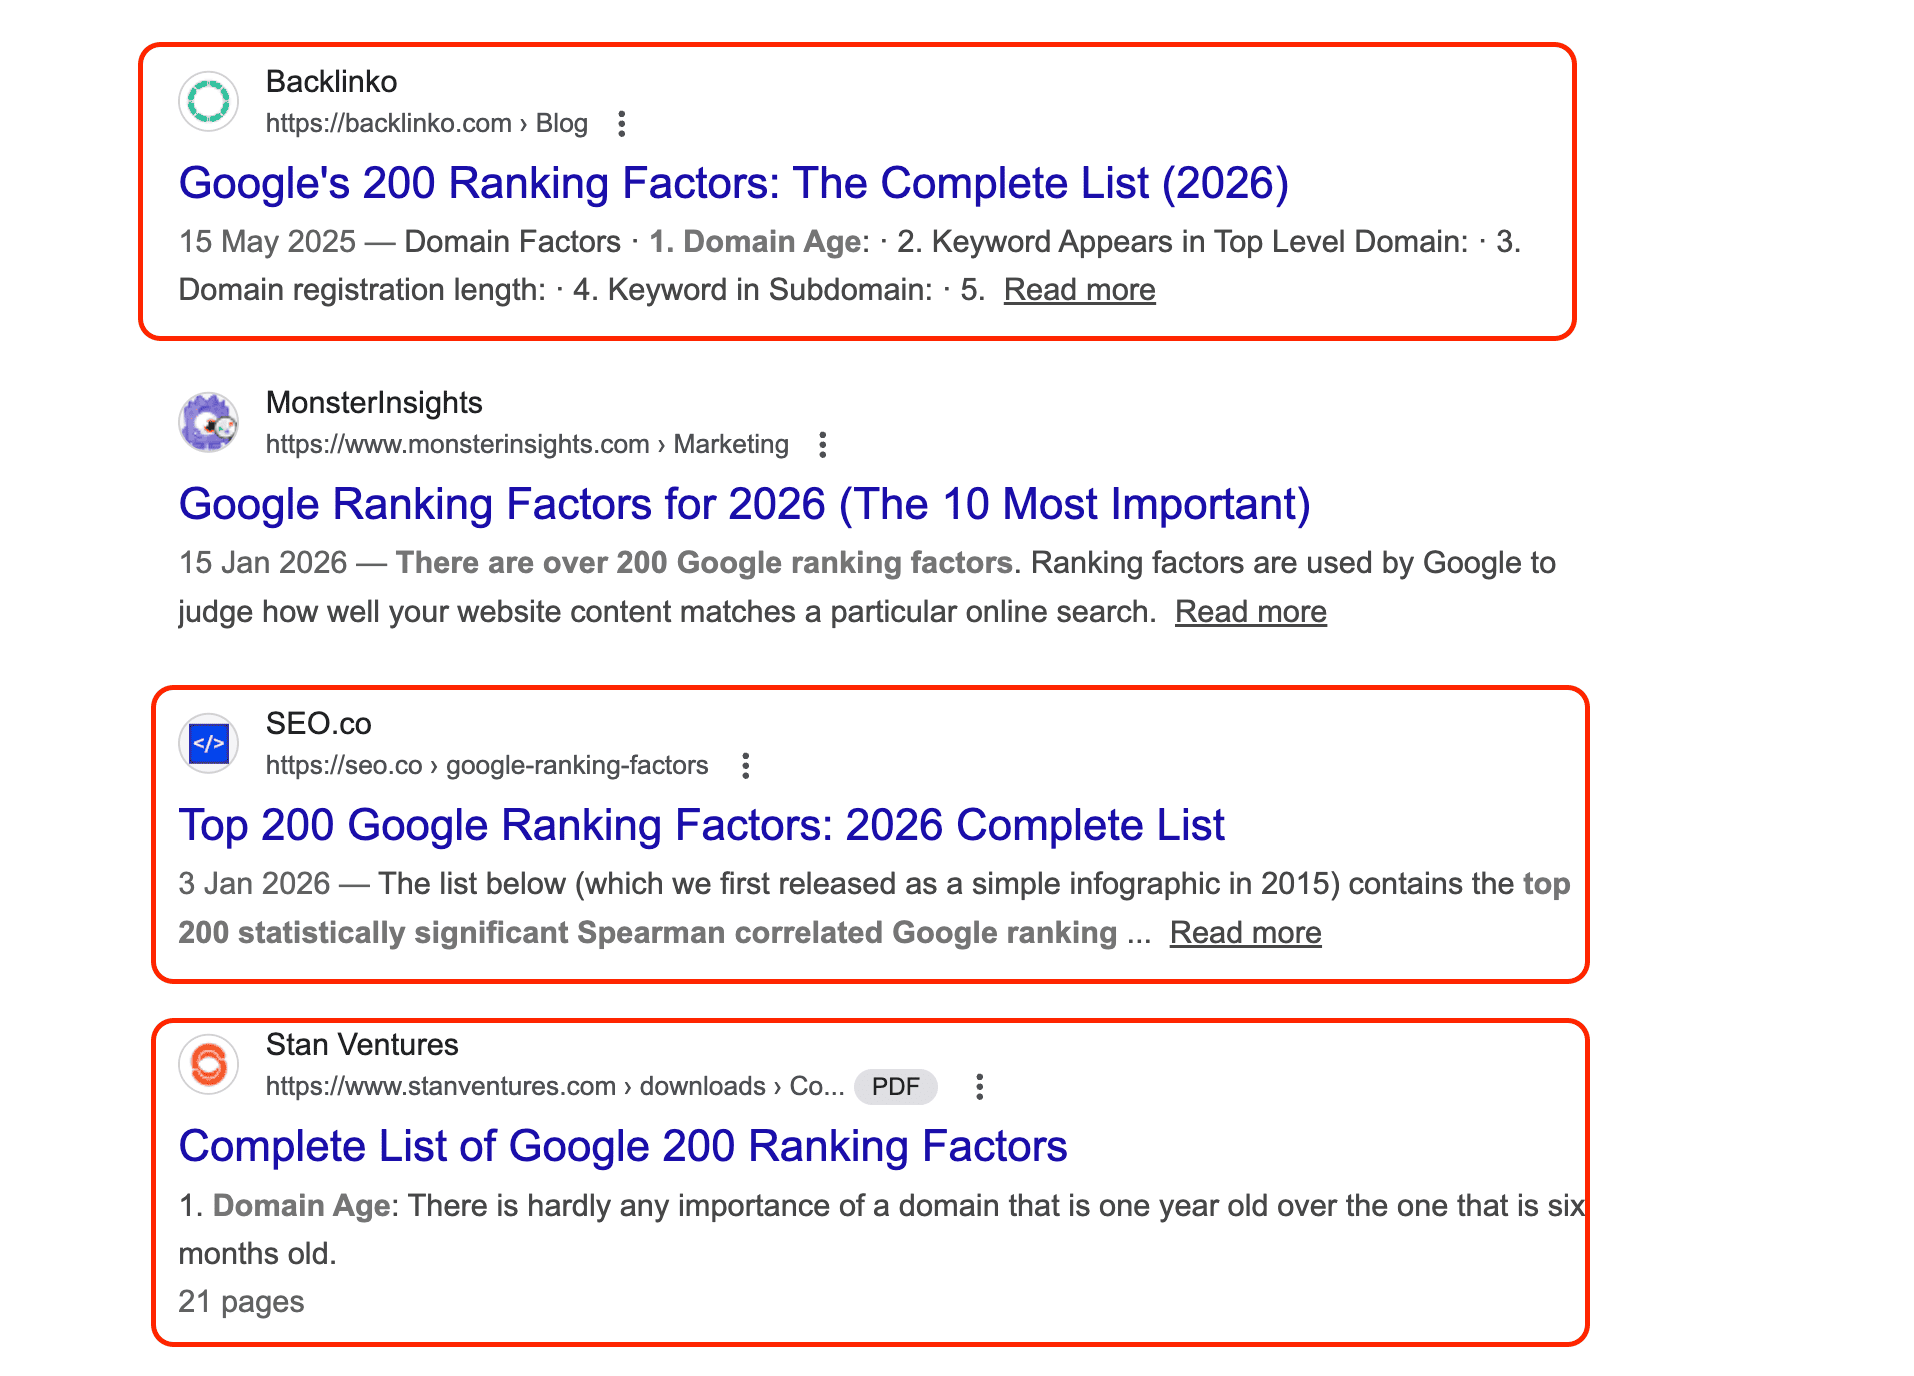The image size is (1914, 1376).
Task: Click the google-ranking-factors breadcrumb link
Action: tap(576, 765)
